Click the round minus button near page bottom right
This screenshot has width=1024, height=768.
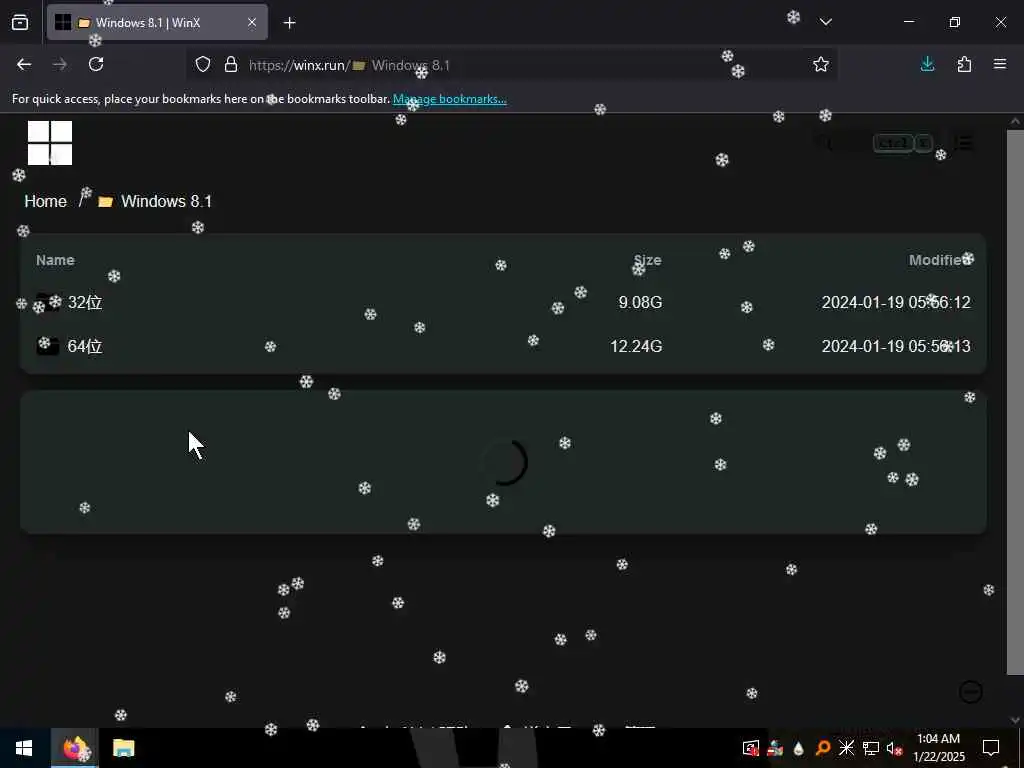[970, 691]
